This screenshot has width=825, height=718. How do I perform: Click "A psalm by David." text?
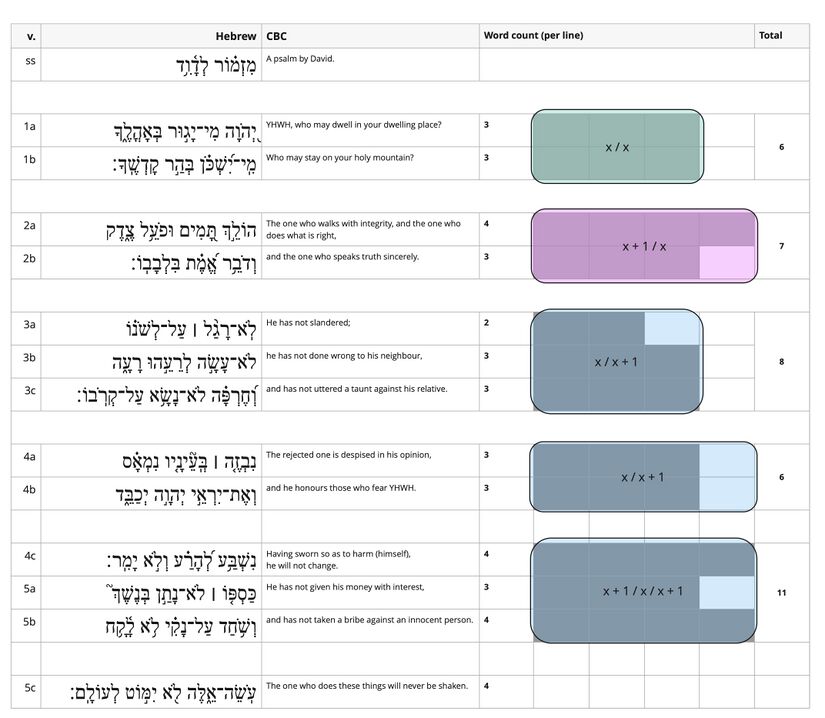click(x=301, y=59)
